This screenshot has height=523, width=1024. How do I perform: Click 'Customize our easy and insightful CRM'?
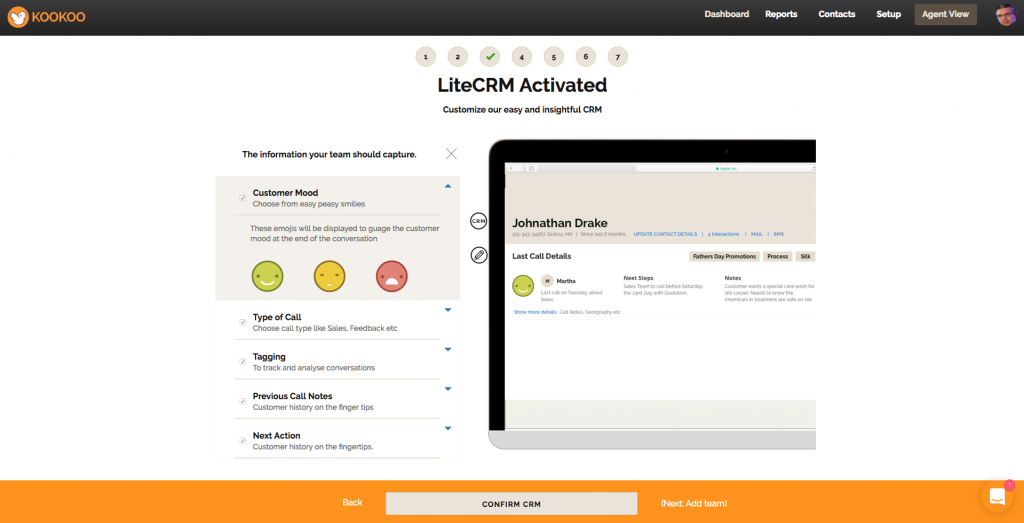522,110
